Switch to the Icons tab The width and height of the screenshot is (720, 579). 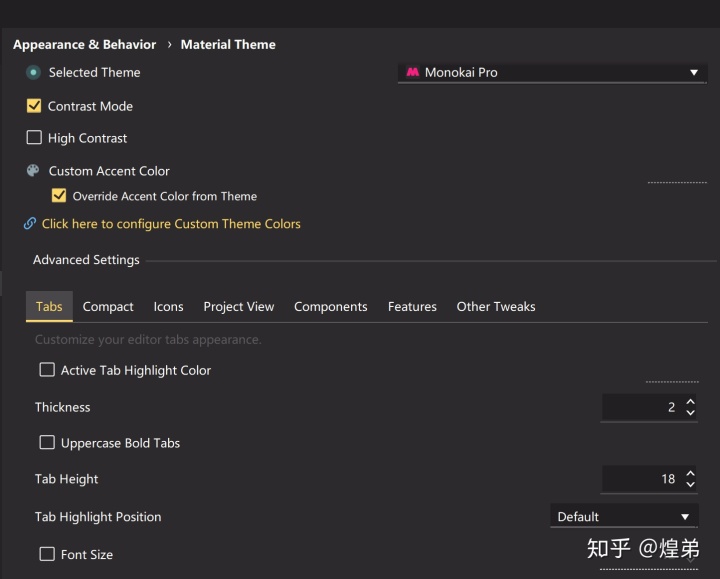pos(169,306)
